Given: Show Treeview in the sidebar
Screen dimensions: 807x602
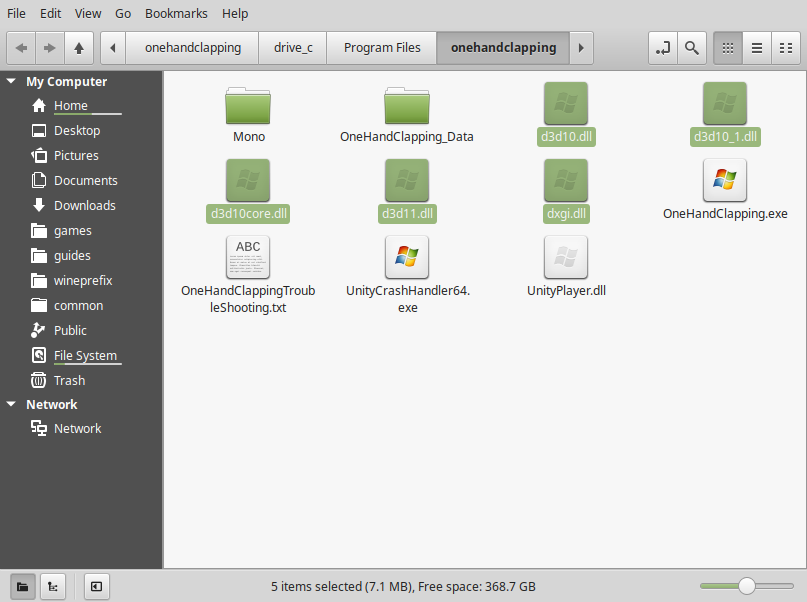Looking at the screenshot, I should click(52, 587).
